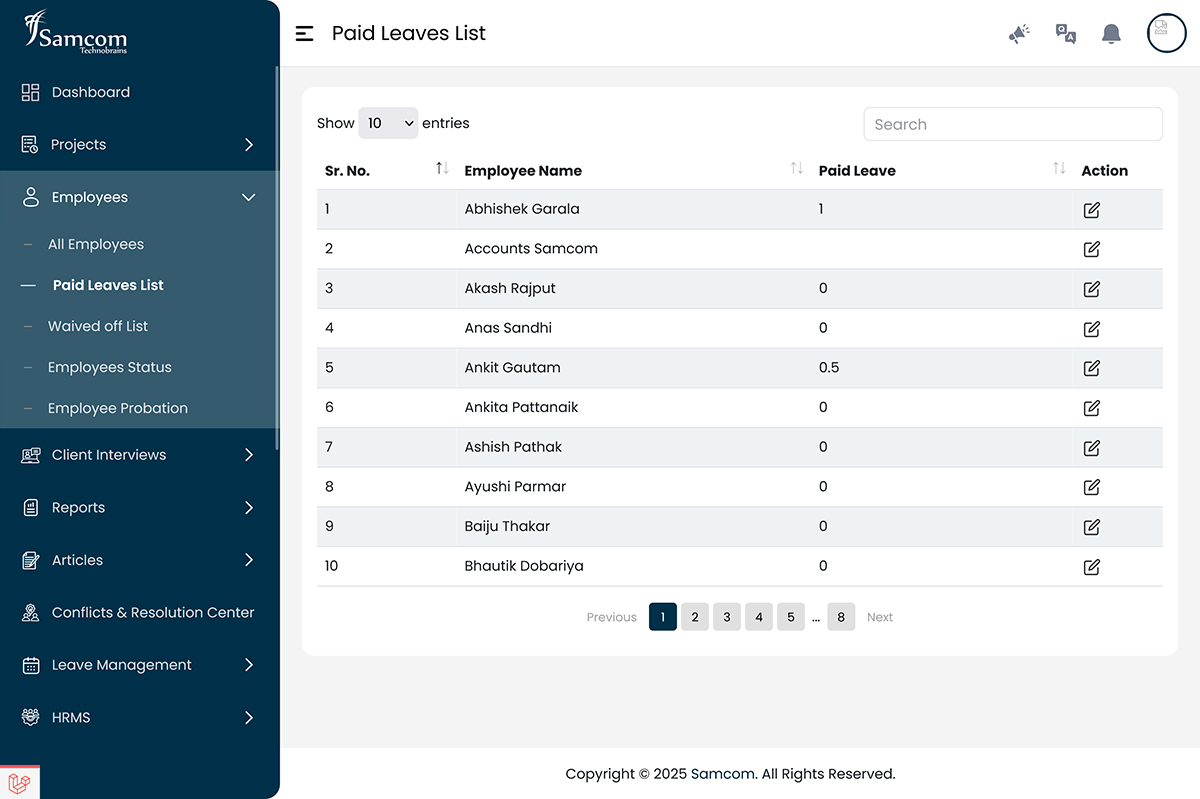
Task: Open Employees Status submenu item
Action: (110, 367)
